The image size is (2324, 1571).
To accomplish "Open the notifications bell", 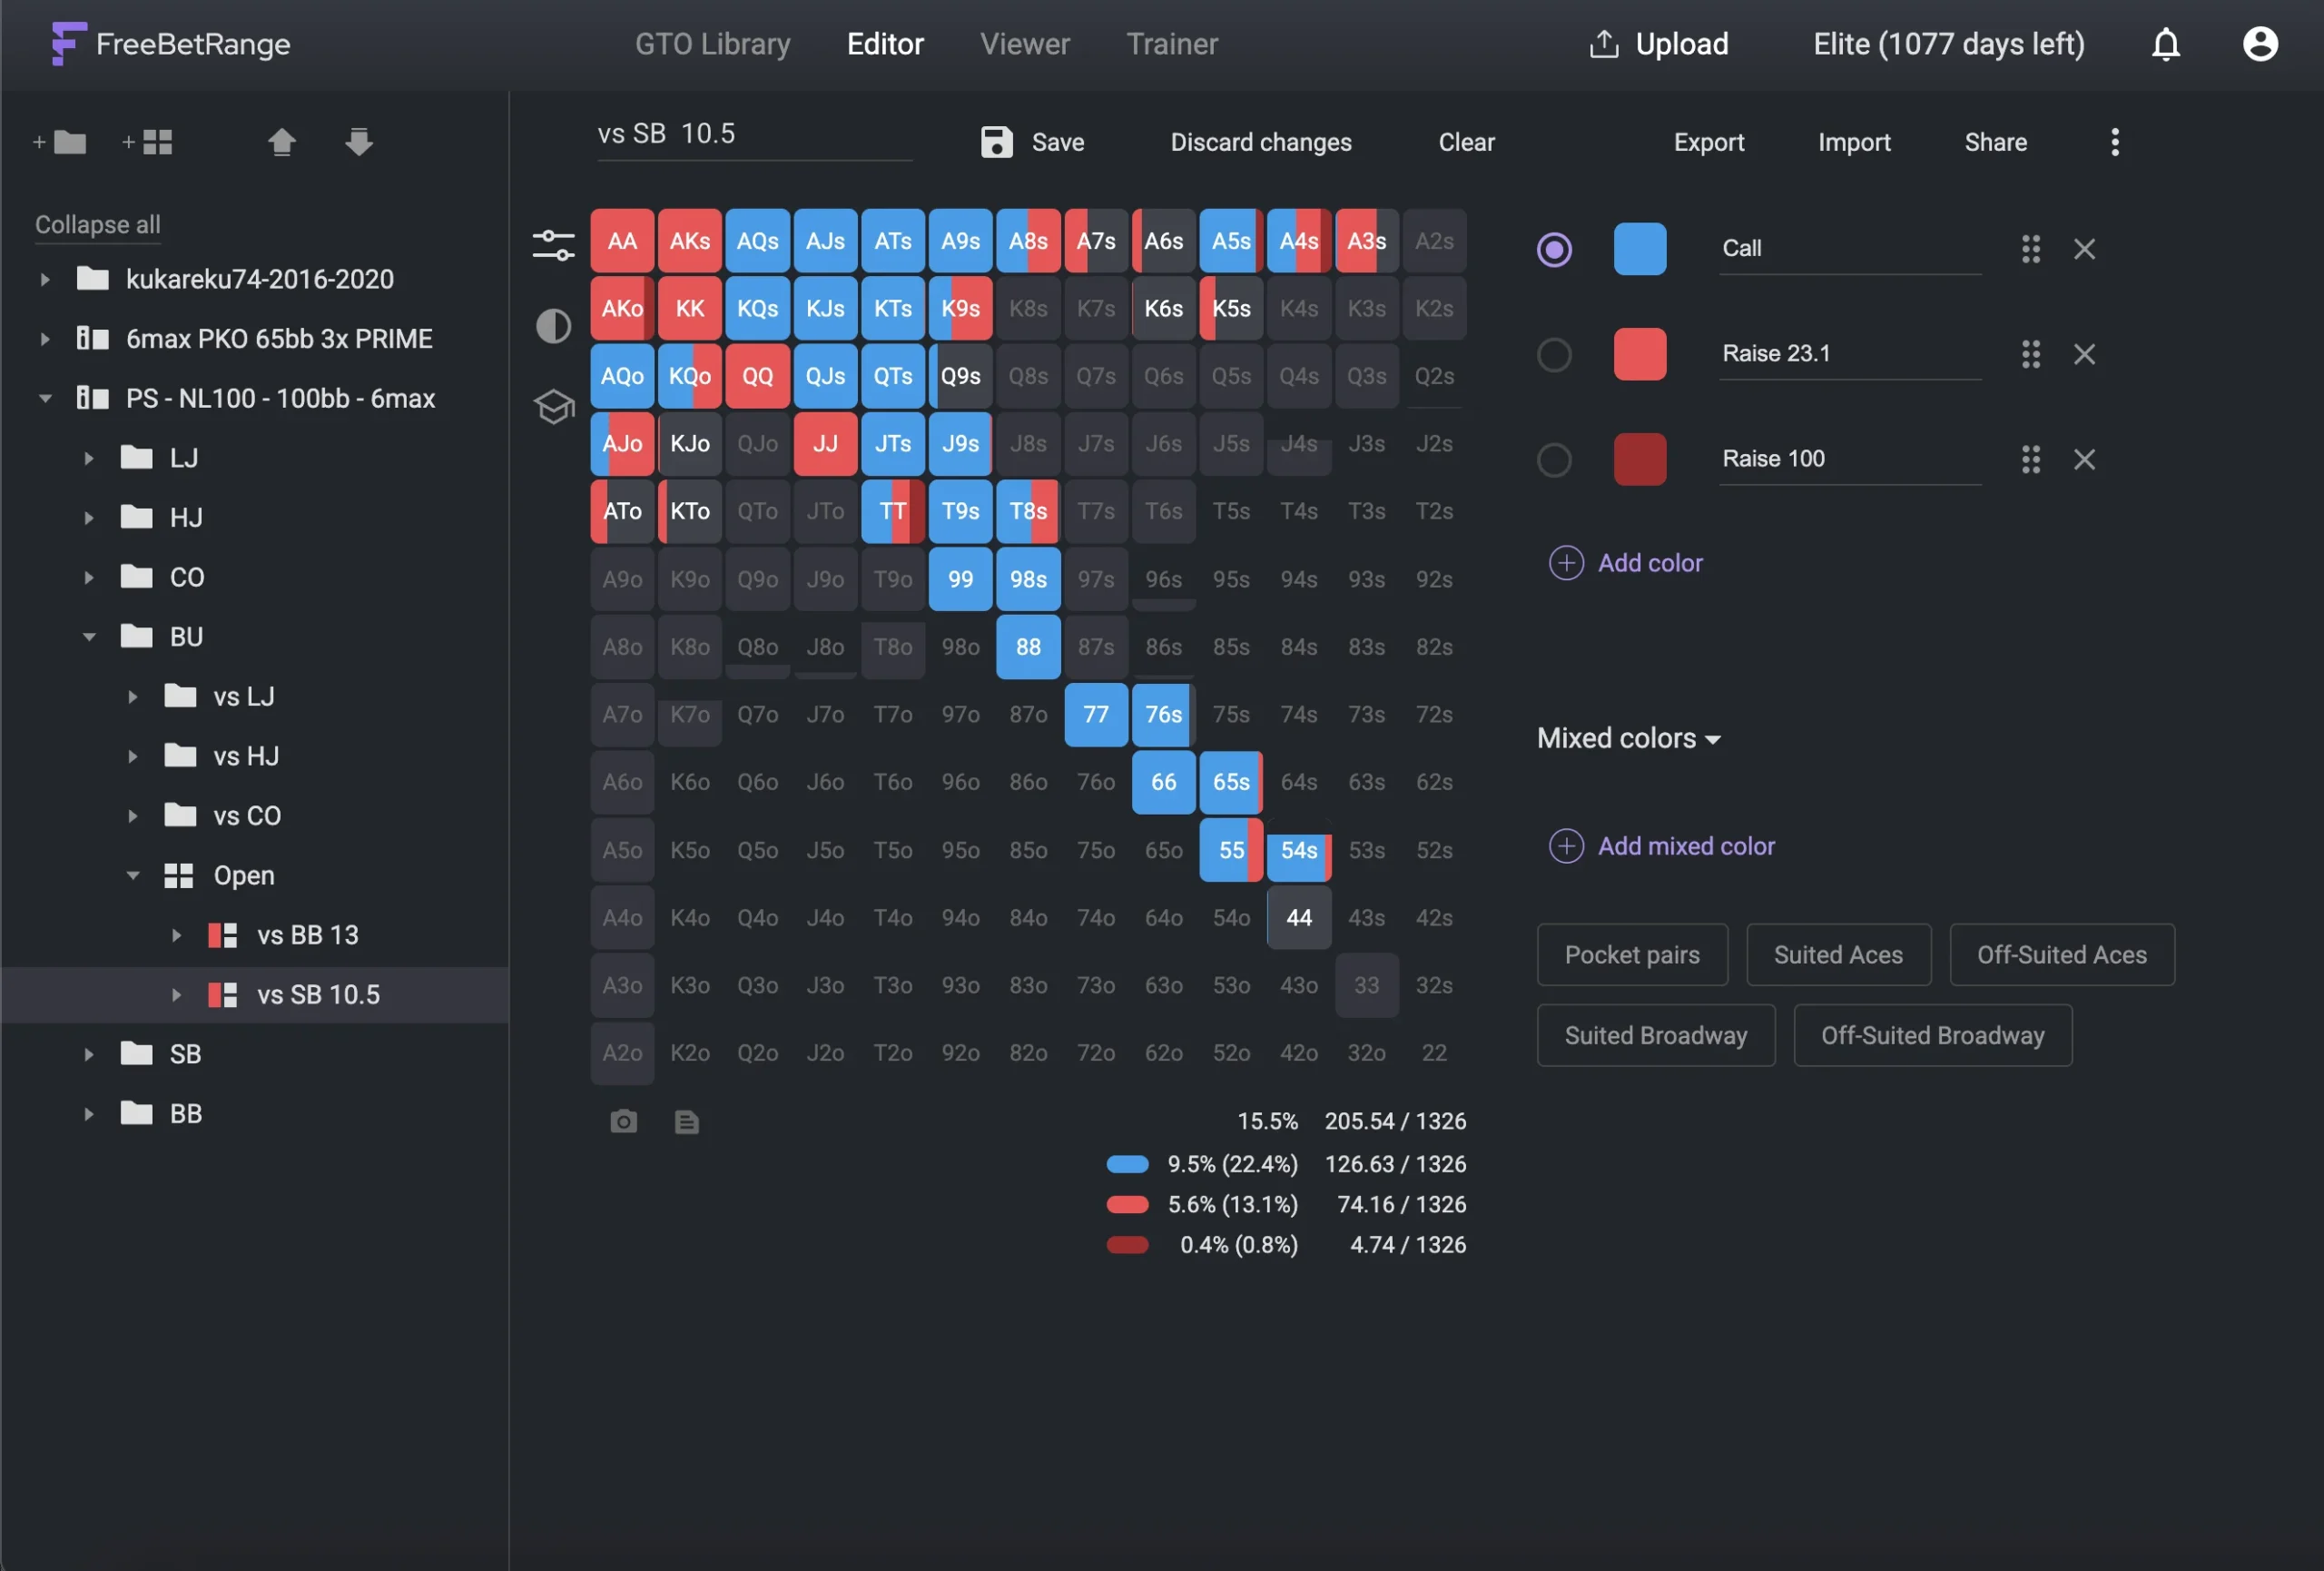I will click(2165, 44).
